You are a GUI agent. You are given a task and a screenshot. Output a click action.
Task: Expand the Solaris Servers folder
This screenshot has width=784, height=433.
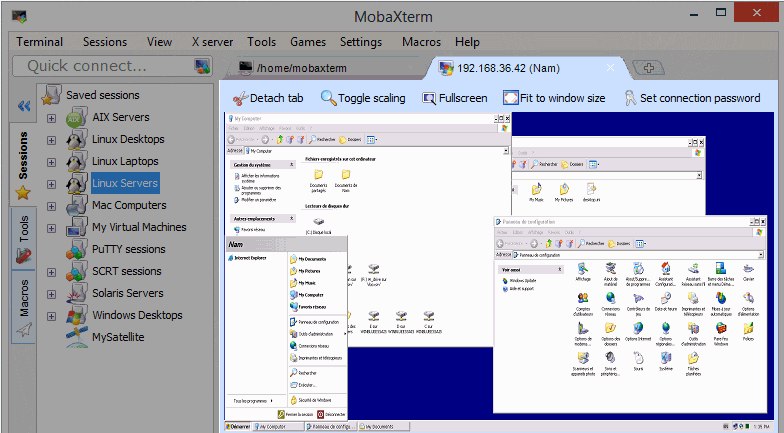[51, 294]
